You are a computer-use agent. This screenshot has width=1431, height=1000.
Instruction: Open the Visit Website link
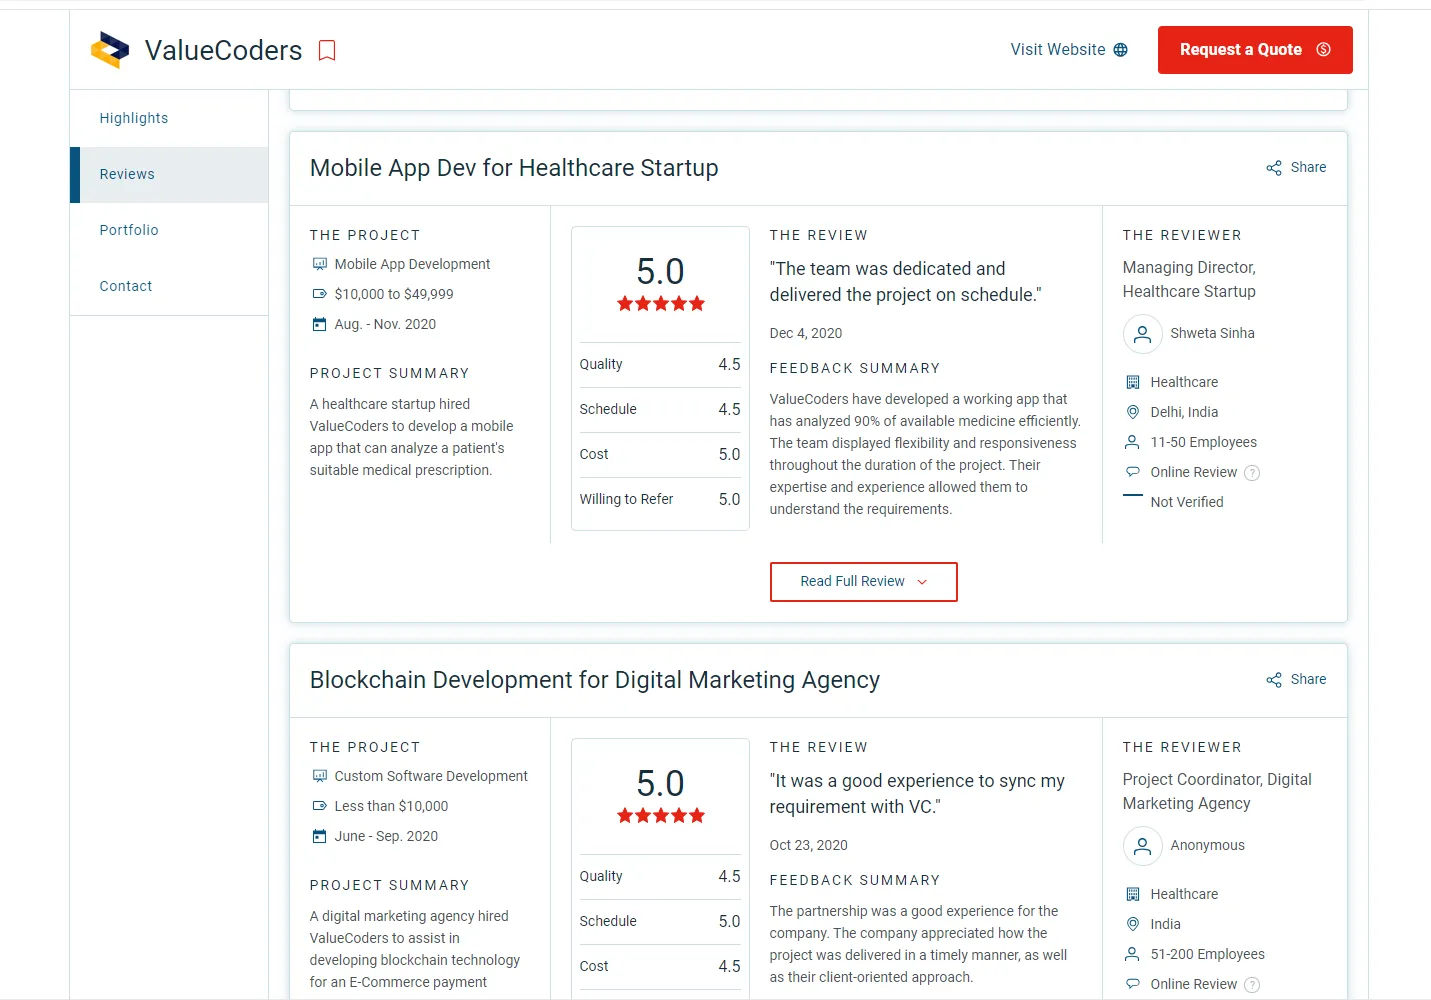point(1069,50)
